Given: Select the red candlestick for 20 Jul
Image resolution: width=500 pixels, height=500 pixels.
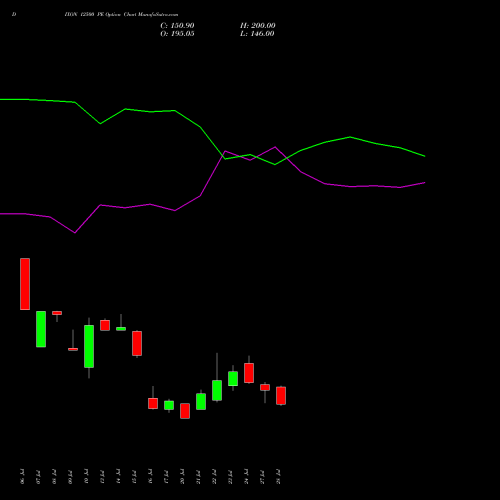Looking at the screenshot, I should point(185,411).
